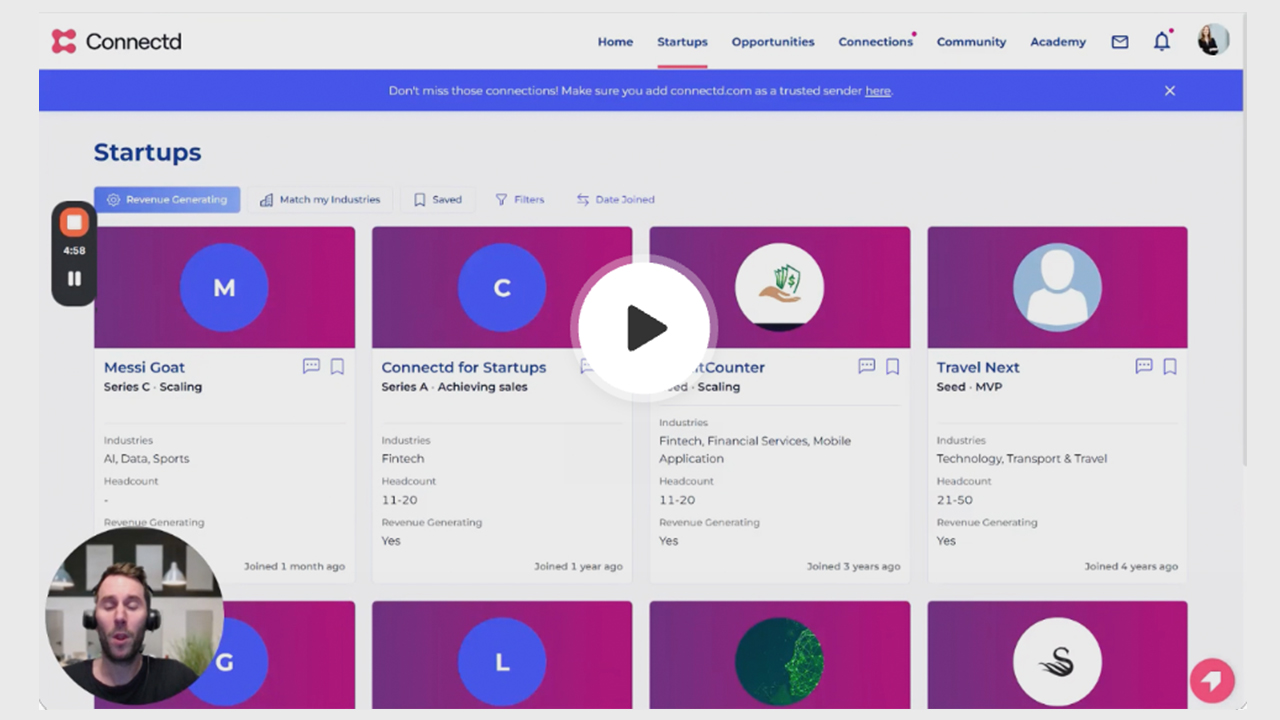The height and width of the screenshot is (720, 1280).
Task: Select 'Joined 1 year ago' text
Action: click(x=578, y=566)
